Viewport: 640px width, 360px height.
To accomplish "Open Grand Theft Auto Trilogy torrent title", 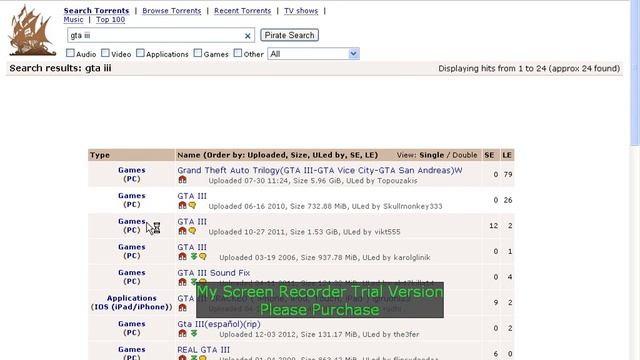I will (320, 170).
